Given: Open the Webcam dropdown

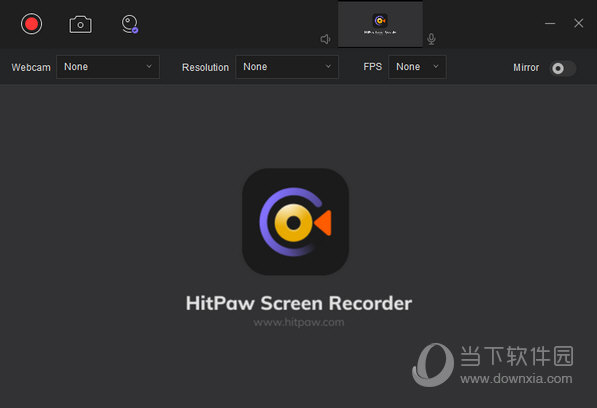Looking at the screenshot, I should point(108,67).
